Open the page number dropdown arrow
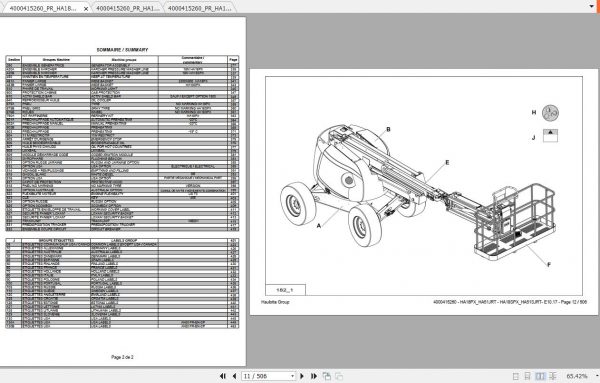The image size is (600, 383). [293, 376]
